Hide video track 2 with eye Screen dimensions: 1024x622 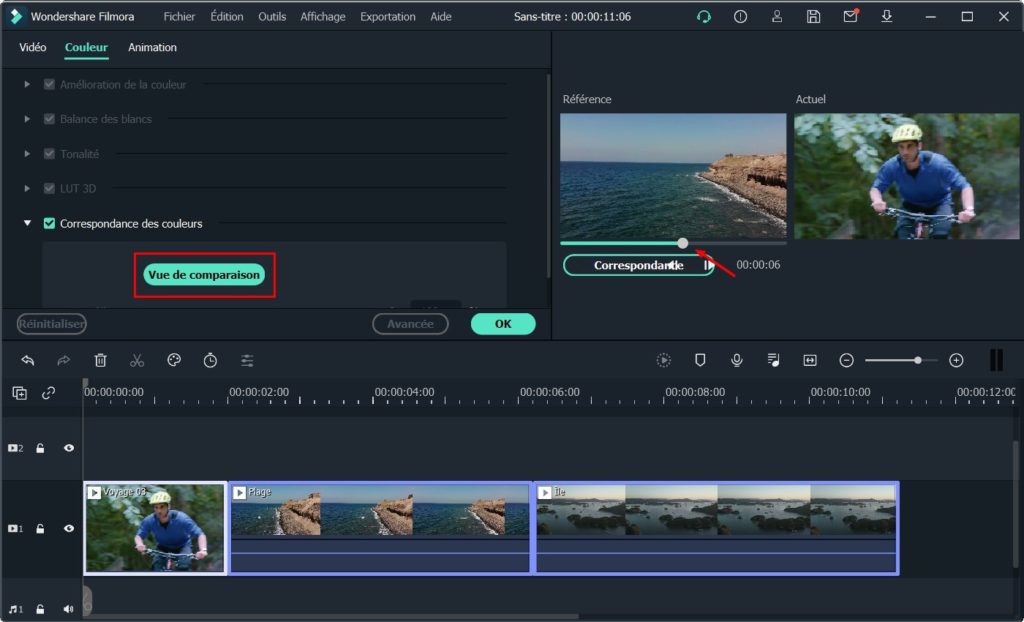[69, 448]
